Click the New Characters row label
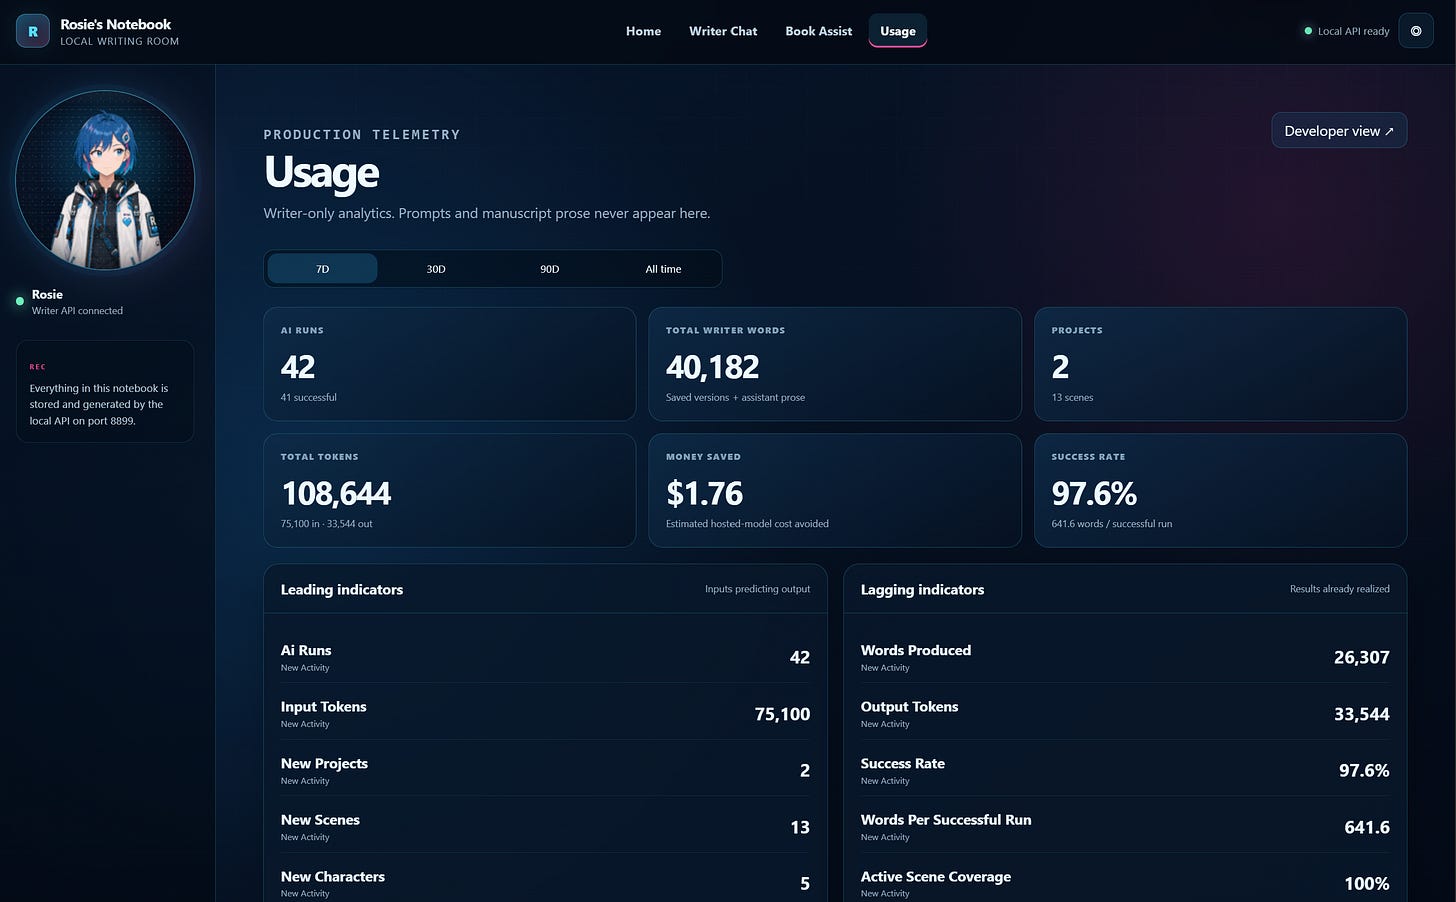Screen dimensions: 1456x902 tap(333, 876)
